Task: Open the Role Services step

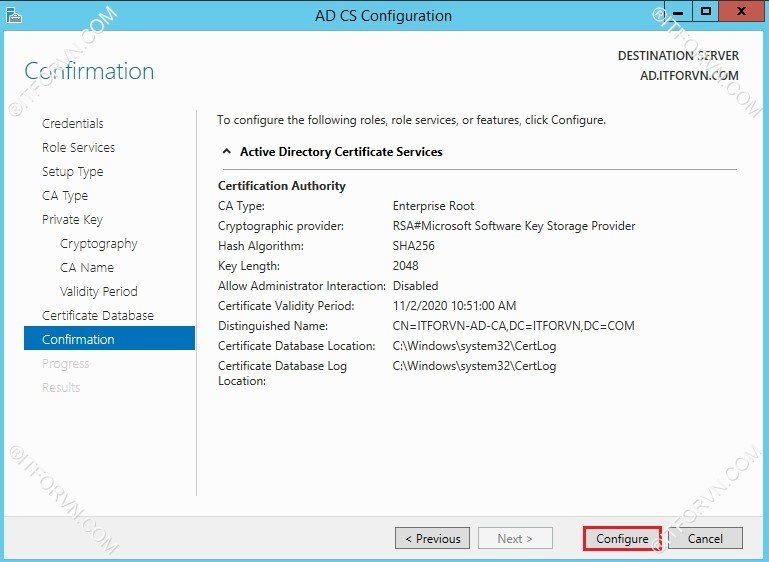Action: (x=78, y=147)
